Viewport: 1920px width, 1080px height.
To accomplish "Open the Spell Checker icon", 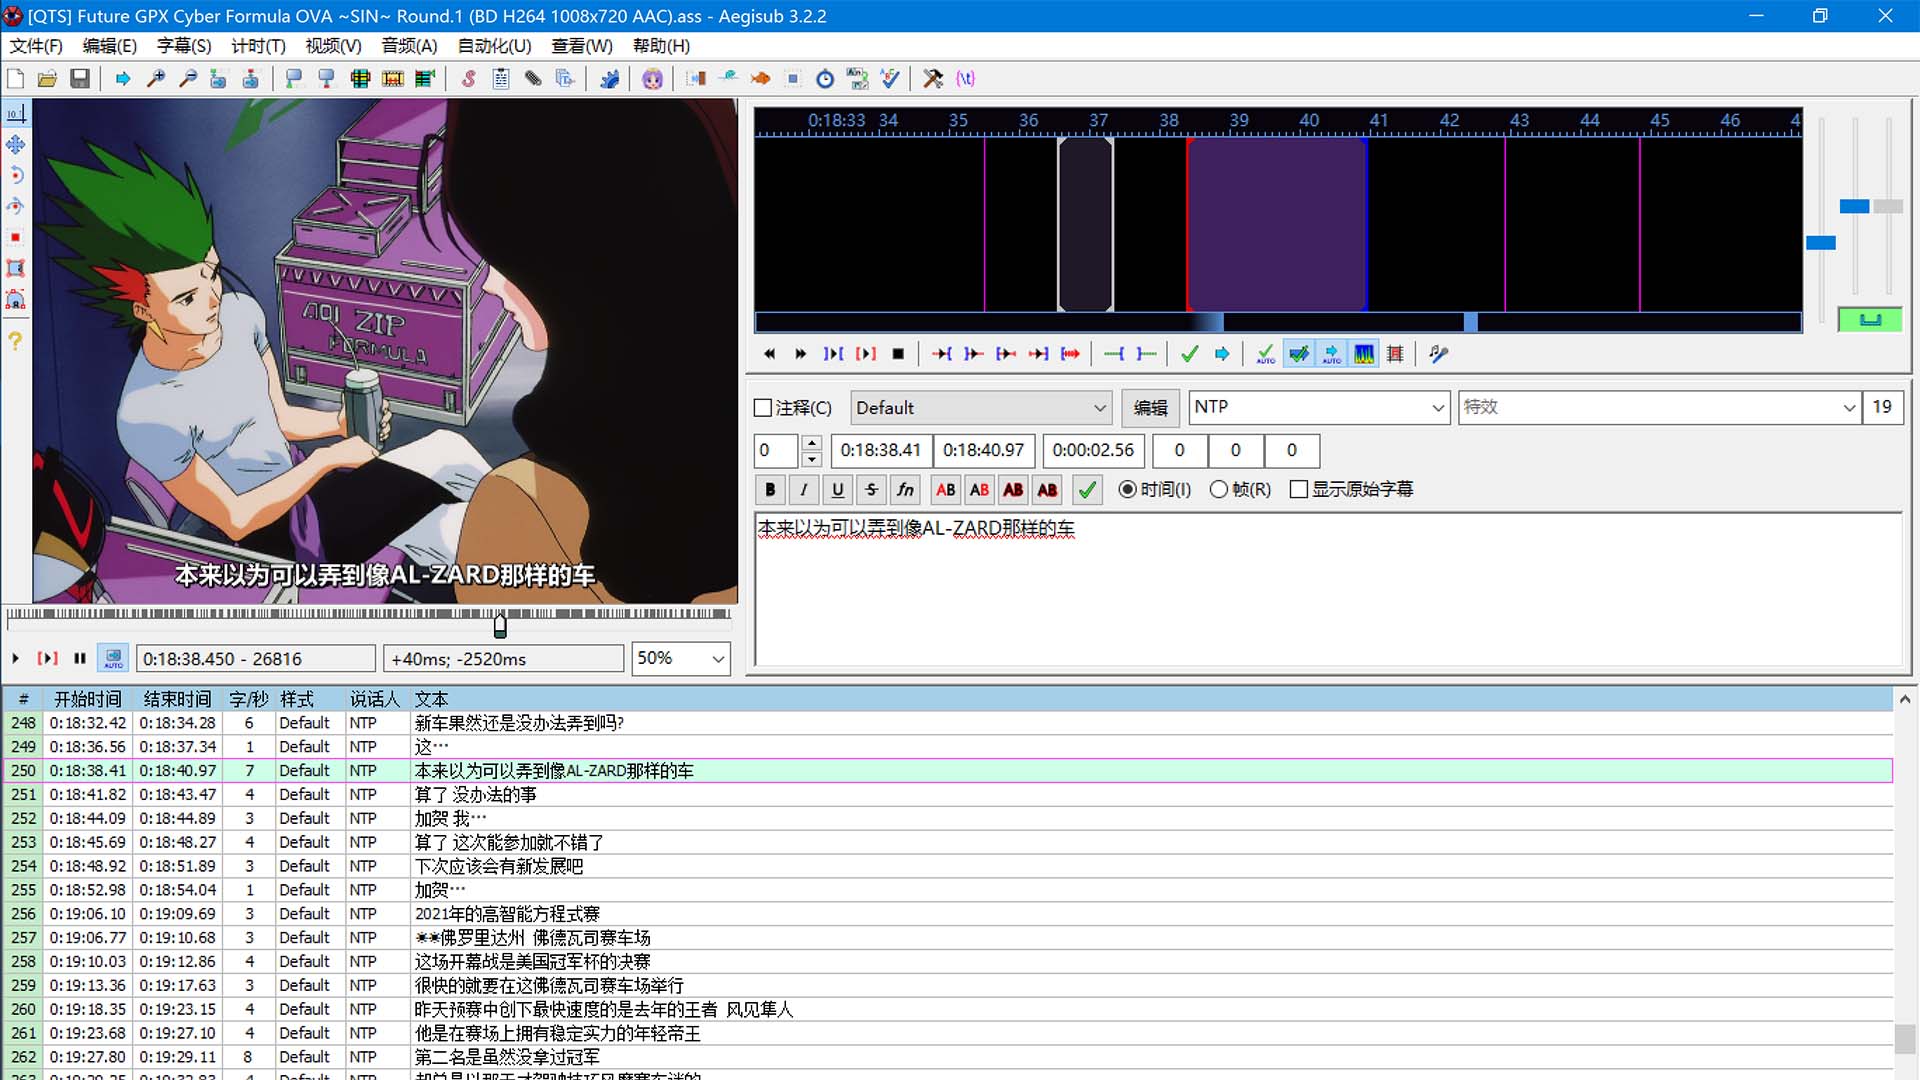I will pyautogui.click(x=890, y=79).
